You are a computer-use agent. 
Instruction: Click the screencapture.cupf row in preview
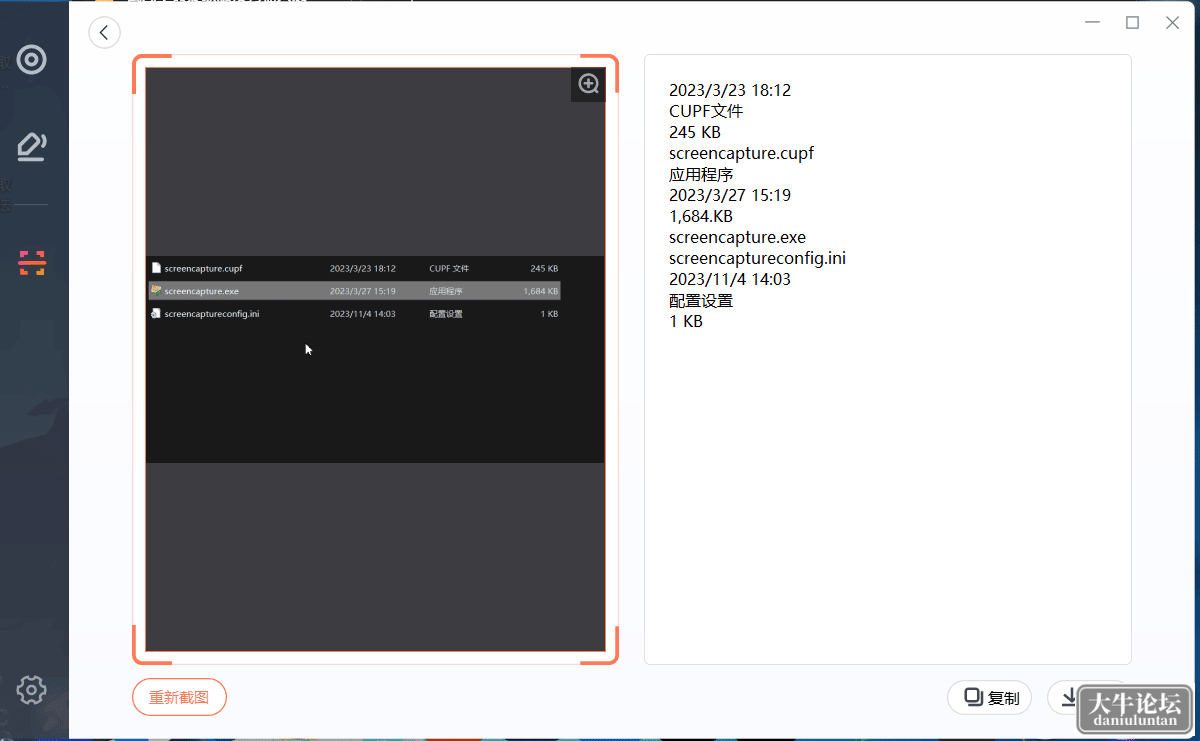click(354, 268)
